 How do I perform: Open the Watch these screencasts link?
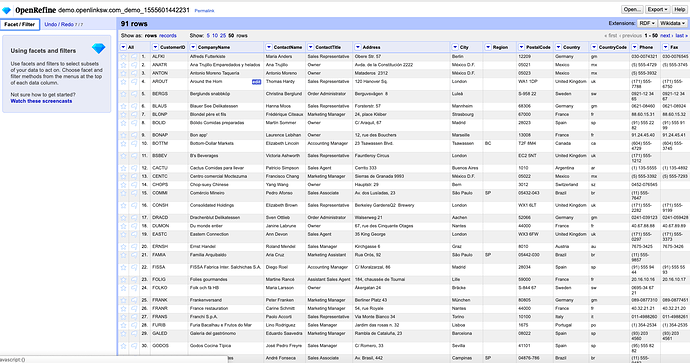[41, 101]
